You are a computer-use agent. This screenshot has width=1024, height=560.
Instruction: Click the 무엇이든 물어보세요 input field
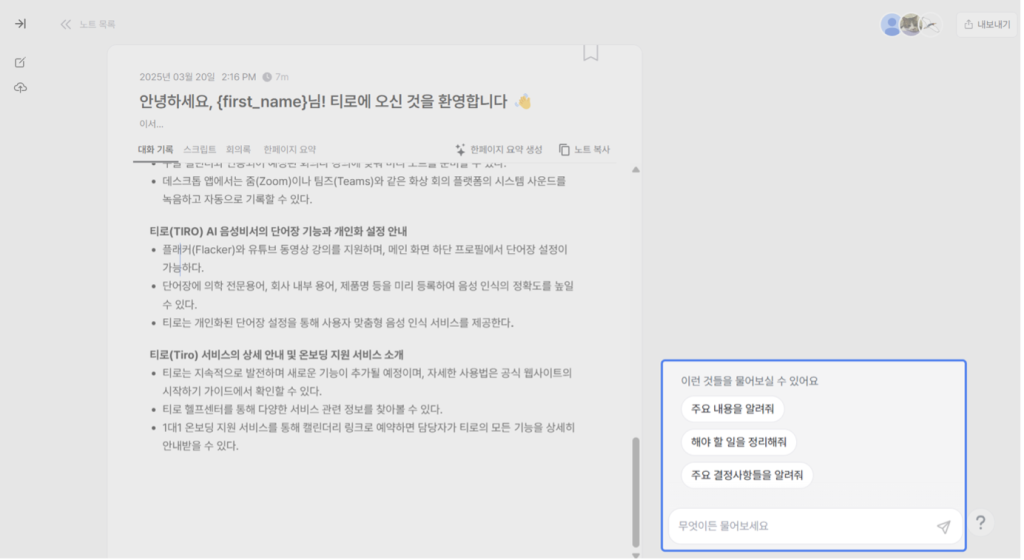tap(800, 526)
